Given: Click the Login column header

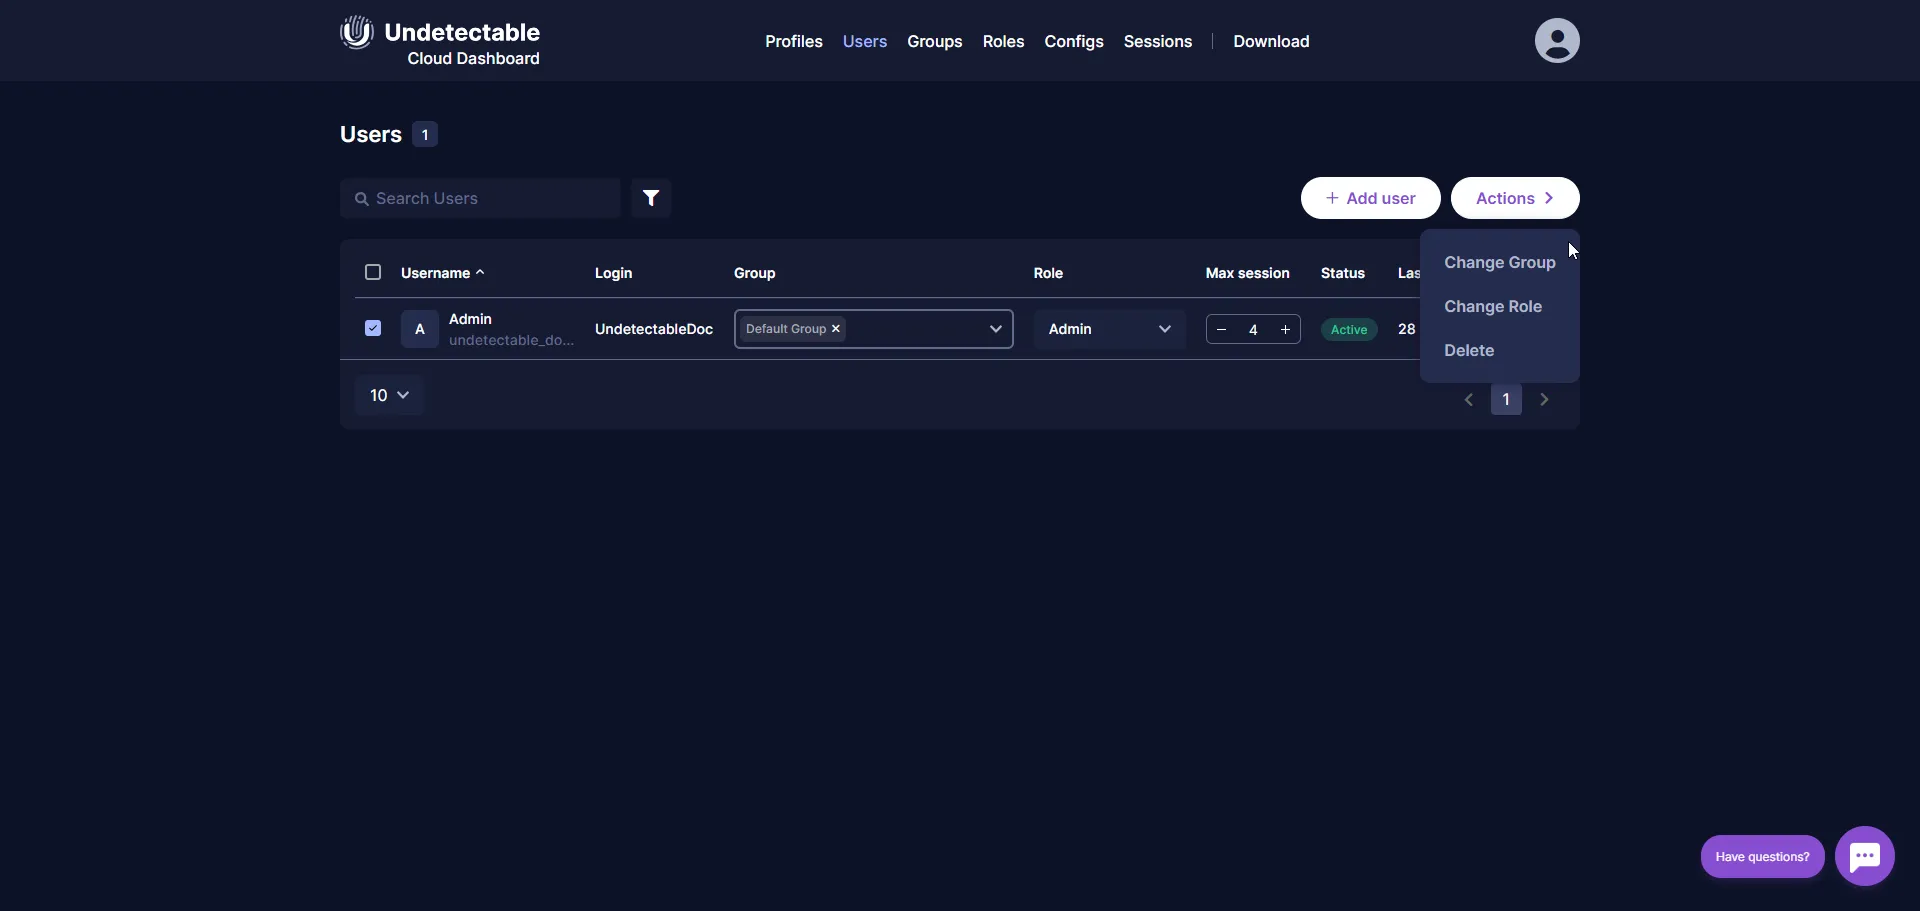Looking at the screenshot, I should (x=613, y=273).
